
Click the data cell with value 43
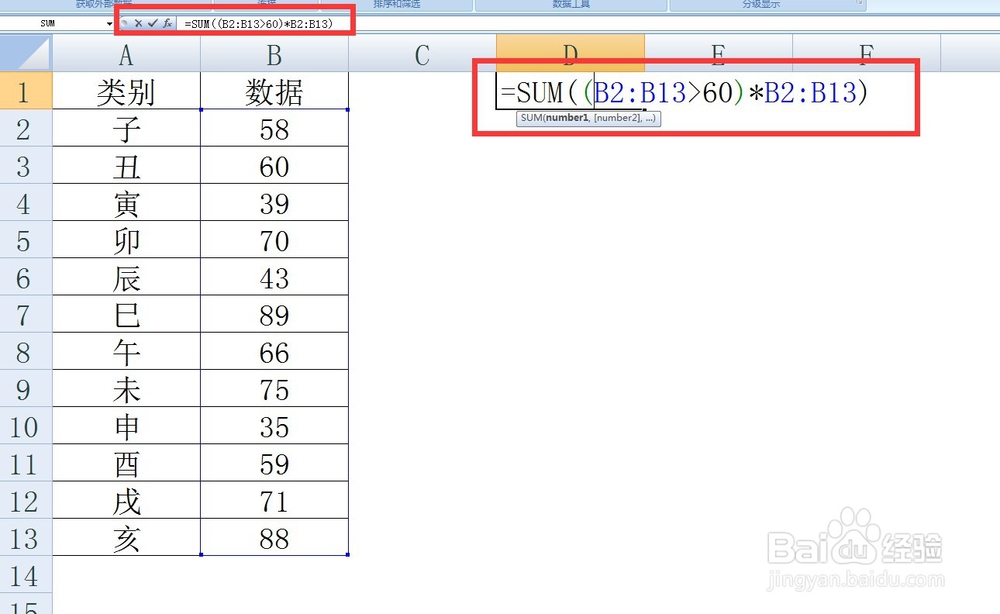[274, 277]
